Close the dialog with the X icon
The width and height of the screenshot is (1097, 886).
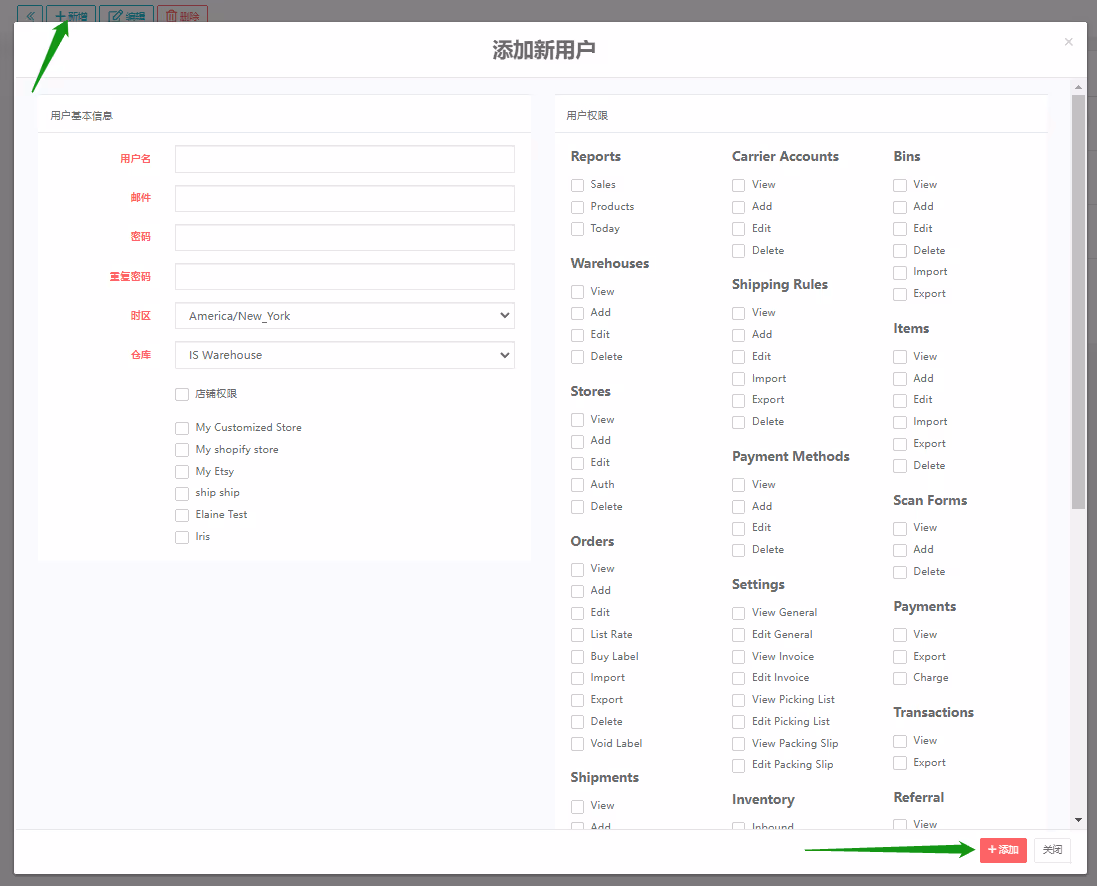tap(1068, 42)
